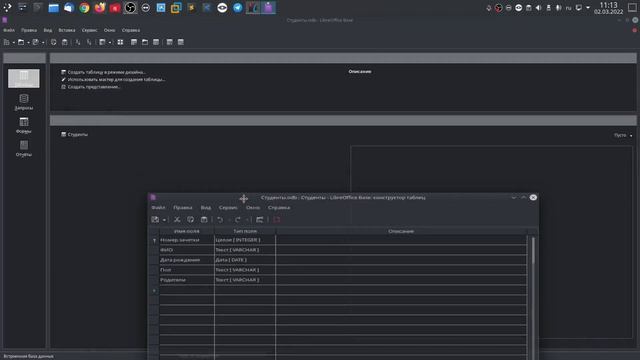This screenshot has width=640, height=360.
Task: Click the Описание column header in designer
Action: pos(401,231)
